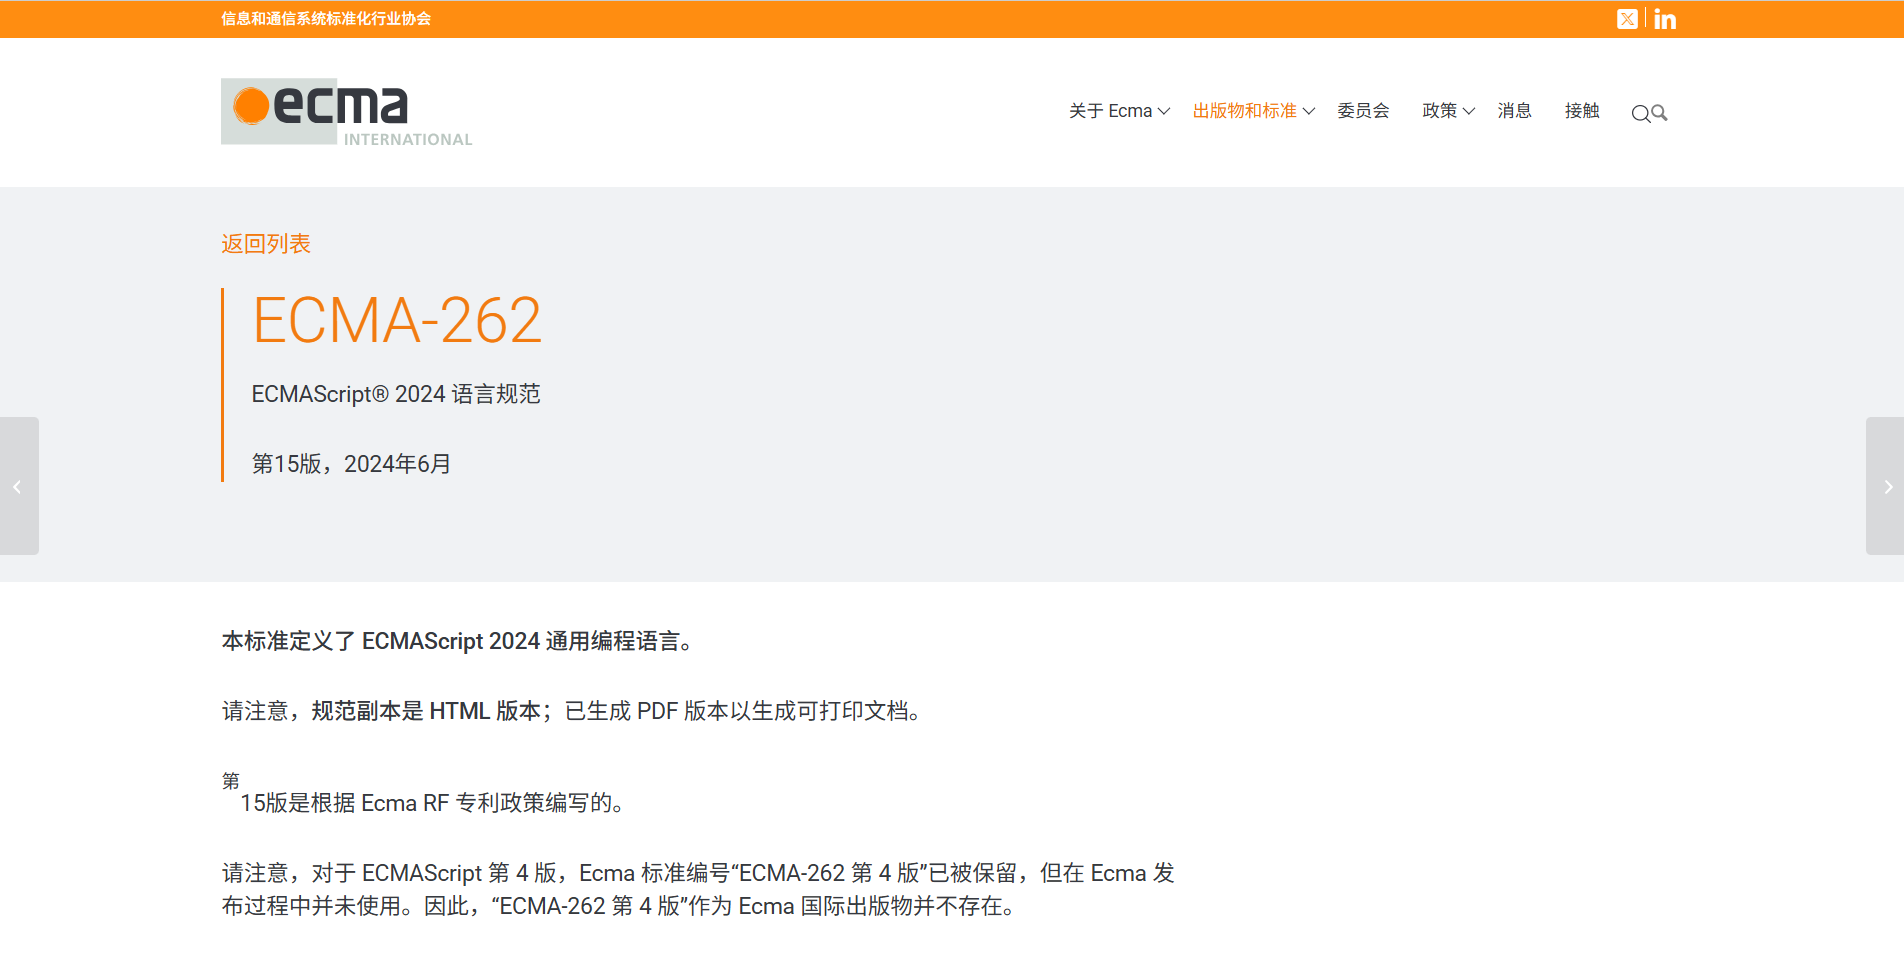The height and width of the screenshot is (954, 1904).
Task: Open the 接触 menu item
Action: pyautogui.click(x=1582, y=111)
